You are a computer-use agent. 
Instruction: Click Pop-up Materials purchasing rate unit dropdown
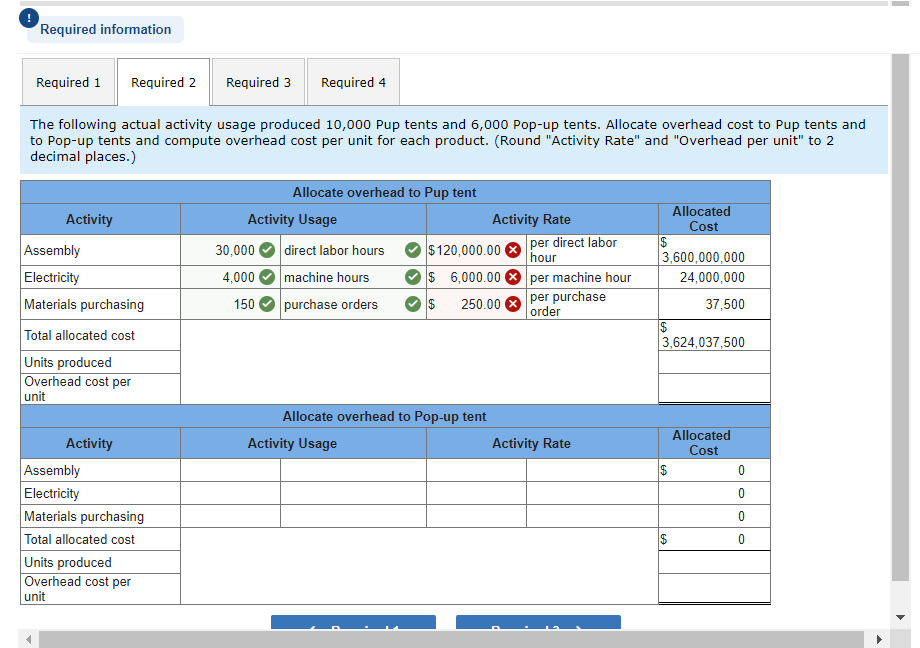pyautogui.click(x=592, y=516)
